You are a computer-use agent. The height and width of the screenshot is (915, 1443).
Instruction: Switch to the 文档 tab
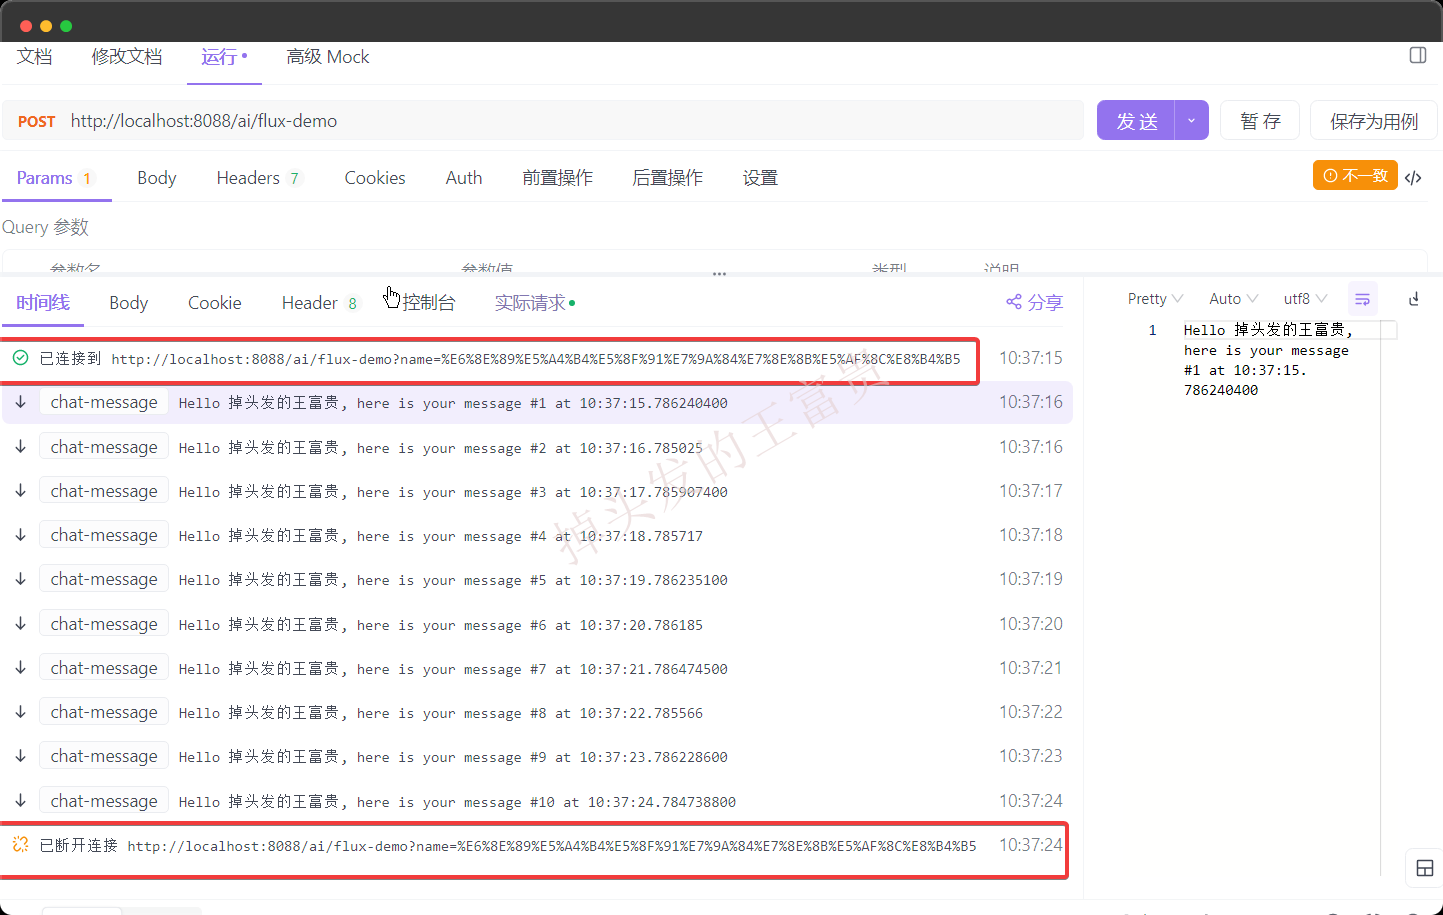coord(34,57)
